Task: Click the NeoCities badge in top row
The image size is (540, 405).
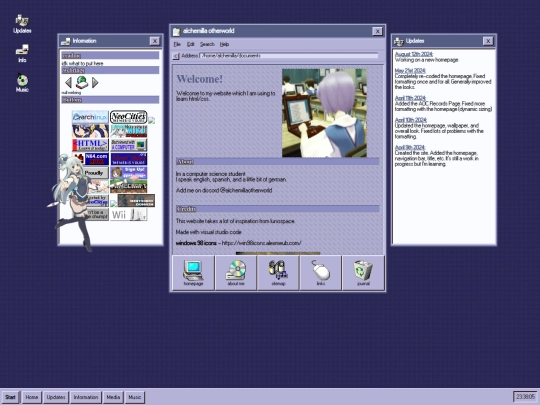Action: [128, 117]
